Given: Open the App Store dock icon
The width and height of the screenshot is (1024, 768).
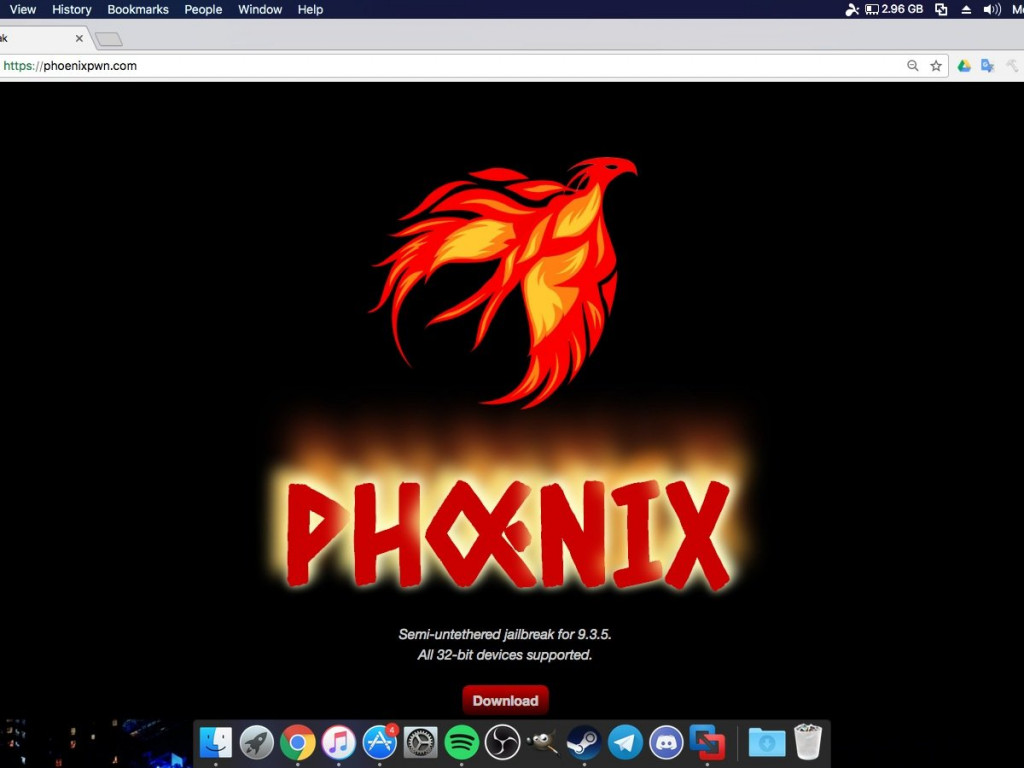Looking at the screenshot, I should tap(379, 742).
